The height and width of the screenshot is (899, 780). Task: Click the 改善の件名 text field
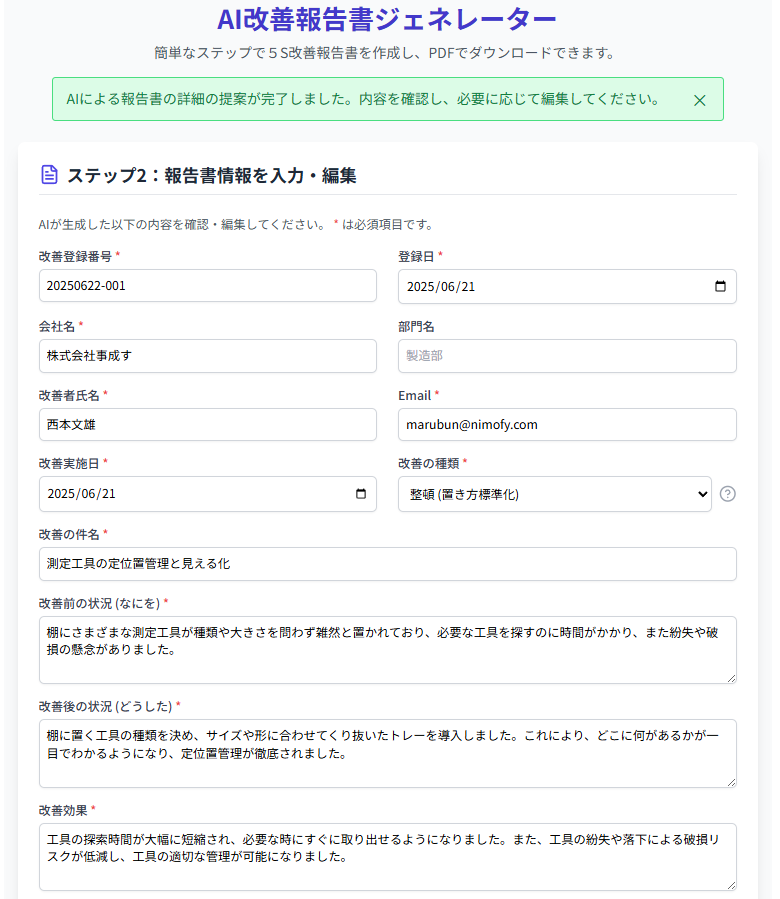[387, 564]
